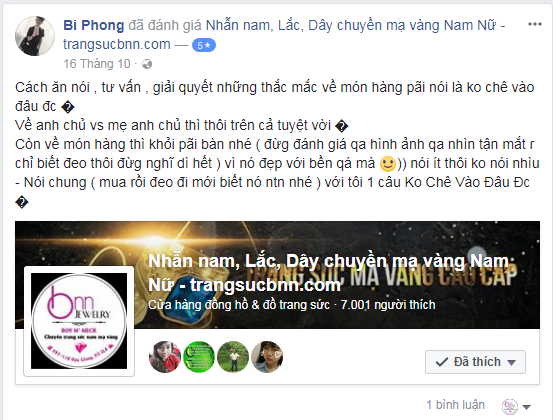Click the girl with dark hair avatar

click(267, 357)
